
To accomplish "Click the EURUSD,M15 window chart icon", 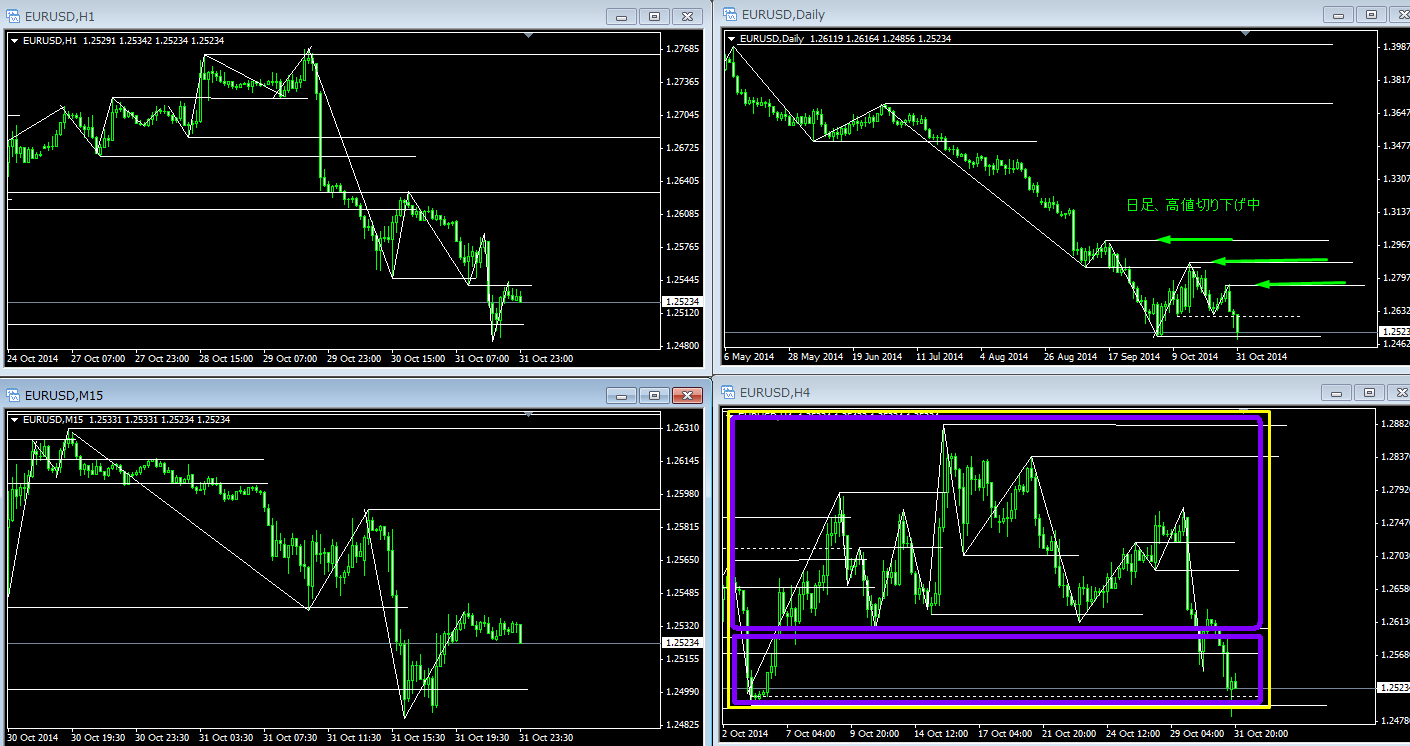I will coord(13,396).
